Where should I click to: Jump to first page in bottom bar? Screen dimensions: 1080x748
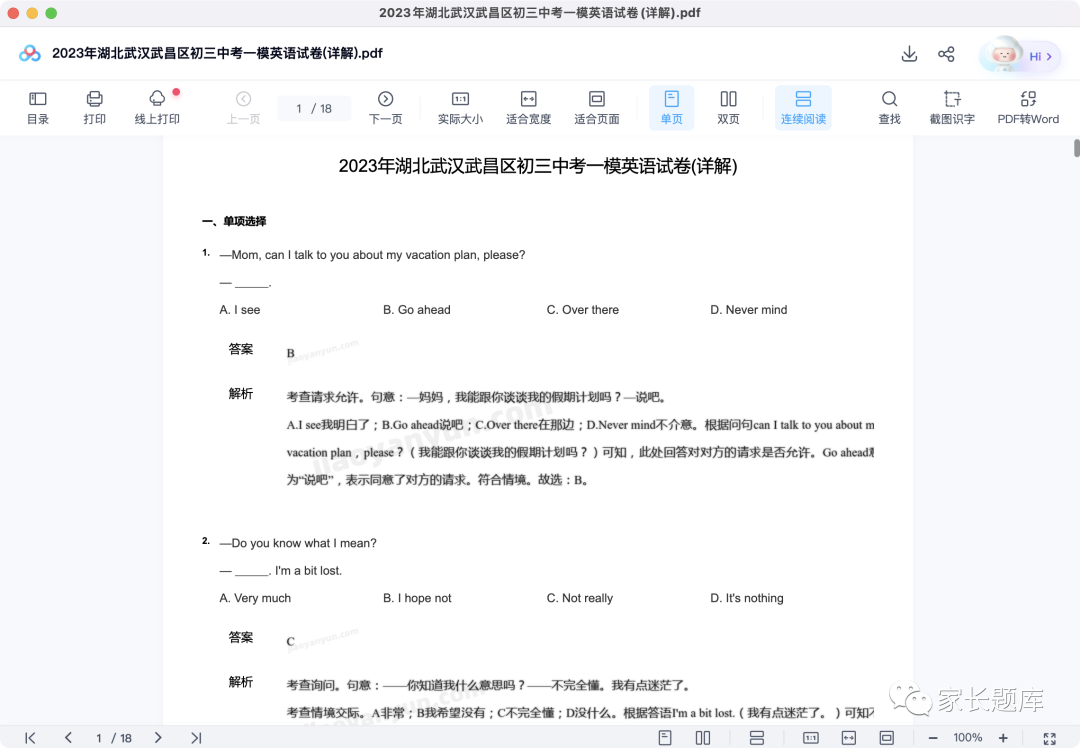(30, 738)
